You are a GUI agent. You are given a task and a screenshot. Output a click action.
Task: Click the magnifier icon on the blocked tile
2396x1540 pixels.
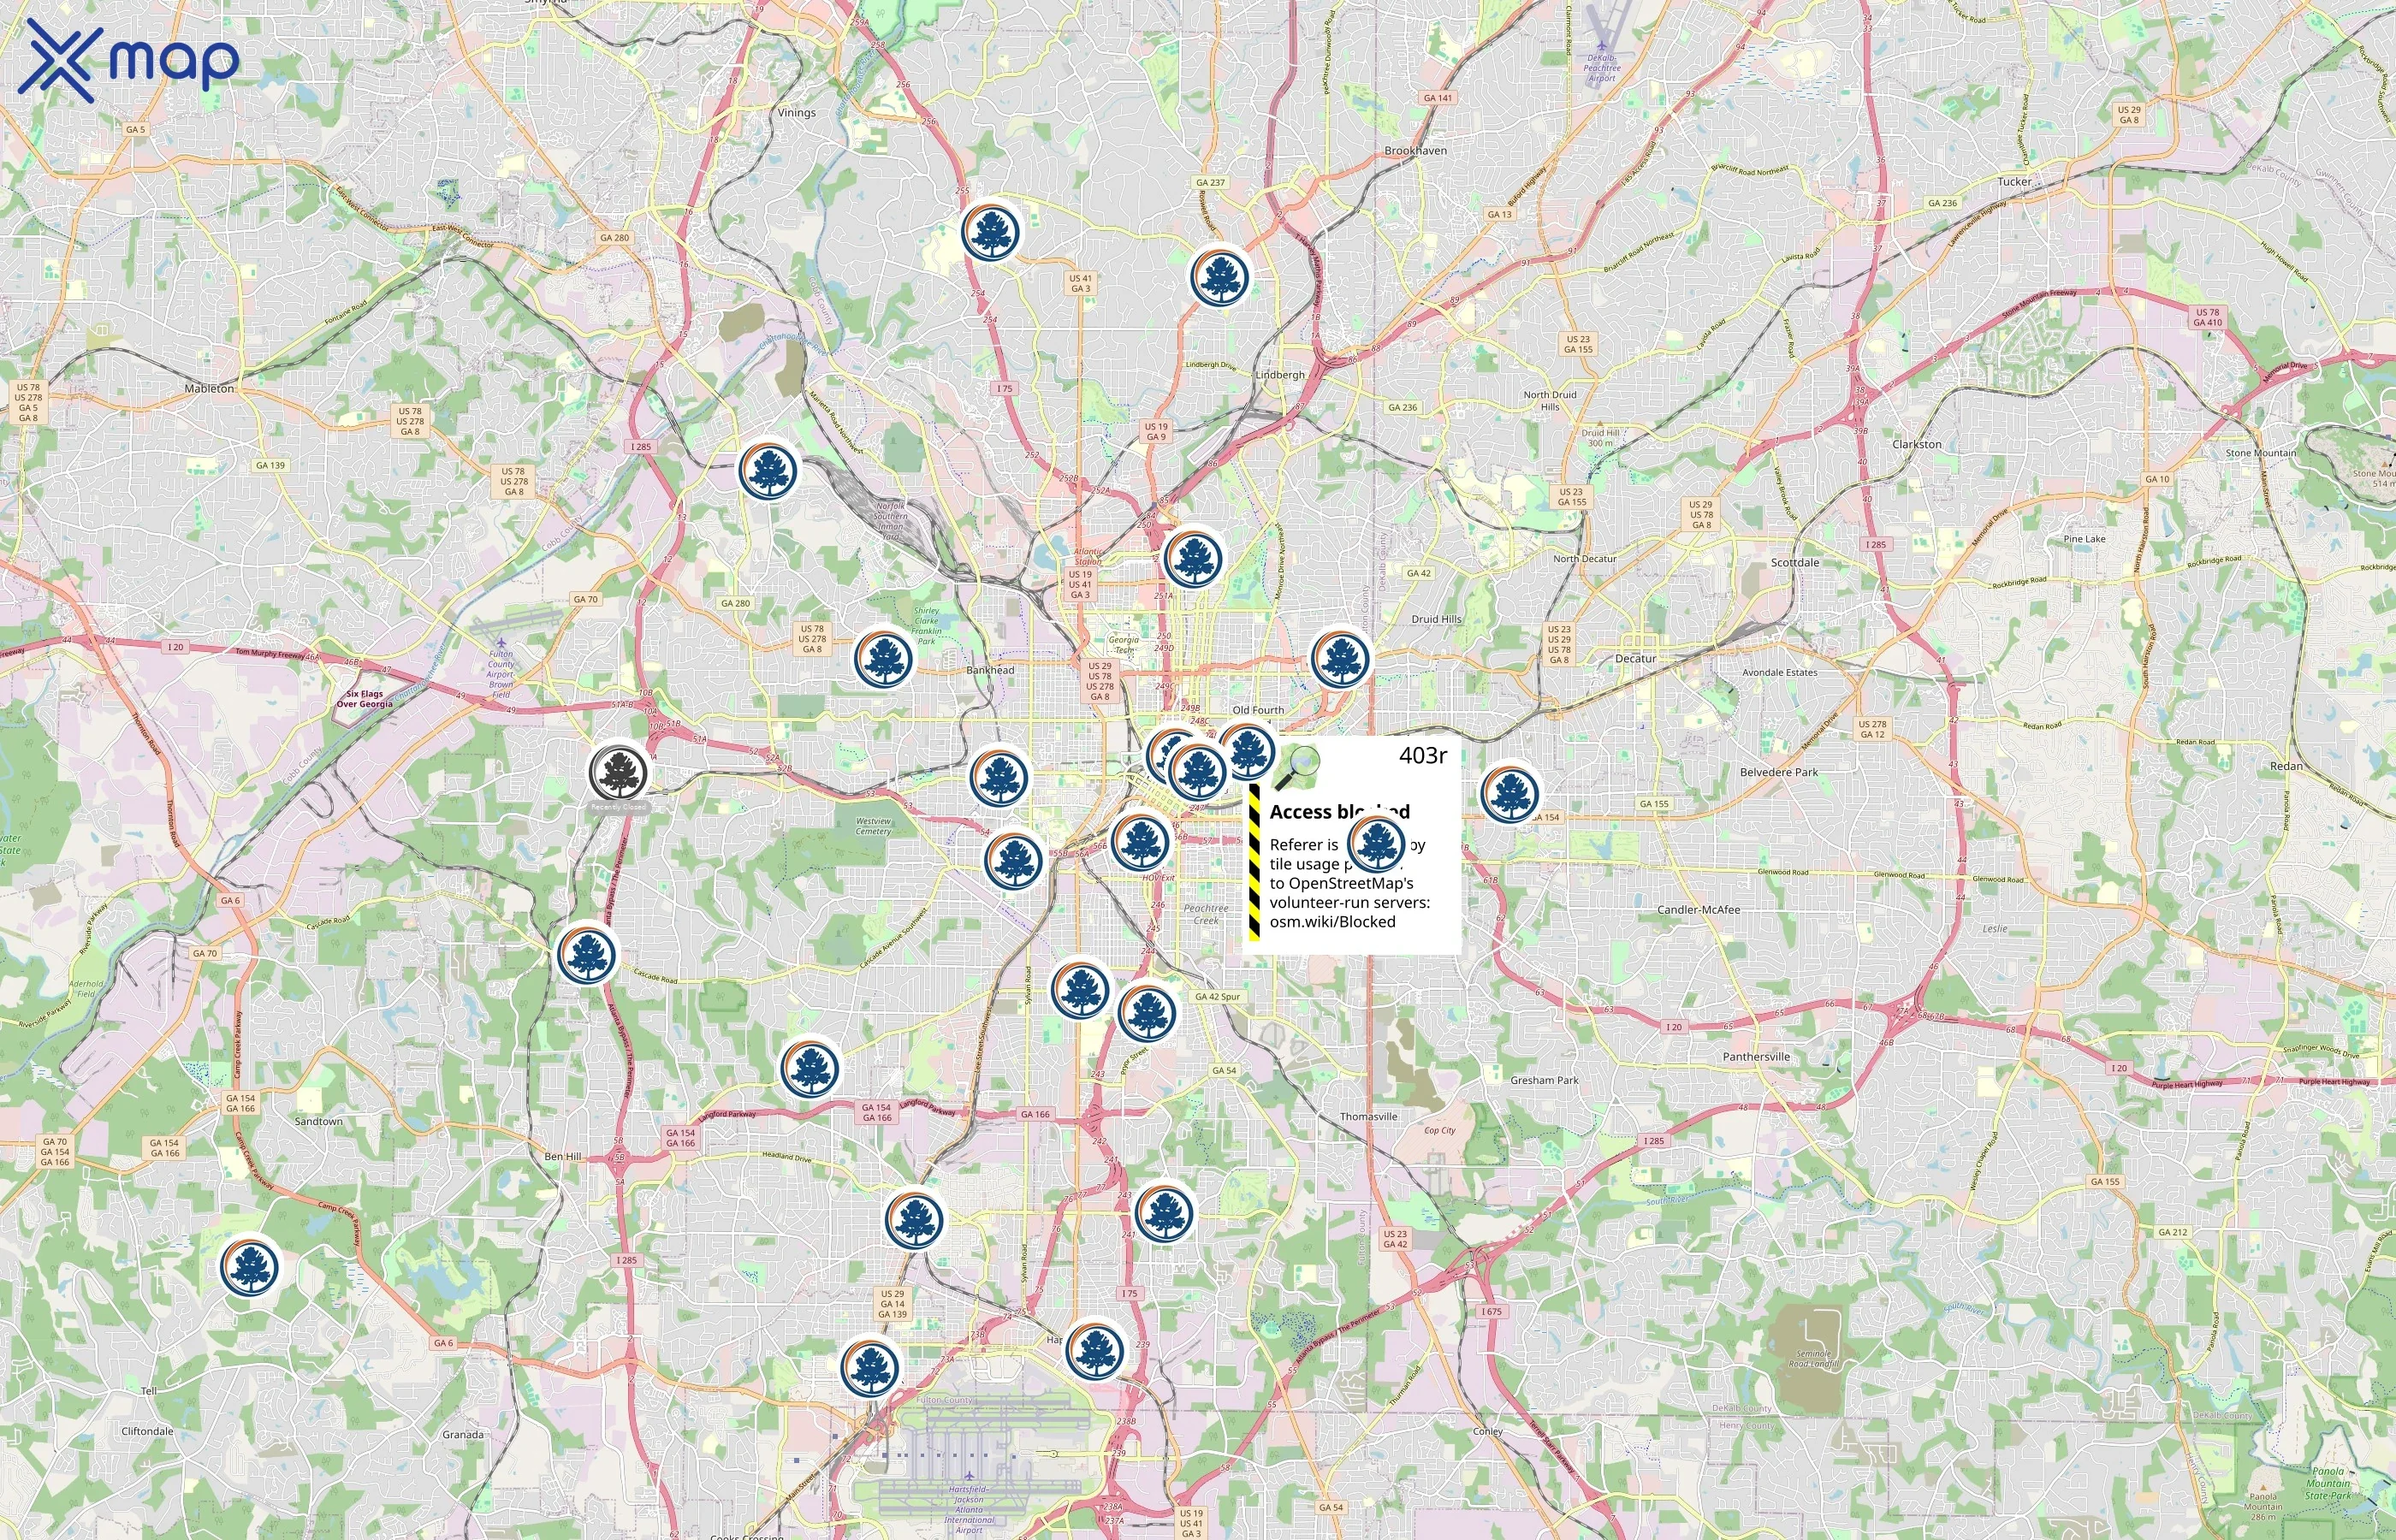(1297, 767)
